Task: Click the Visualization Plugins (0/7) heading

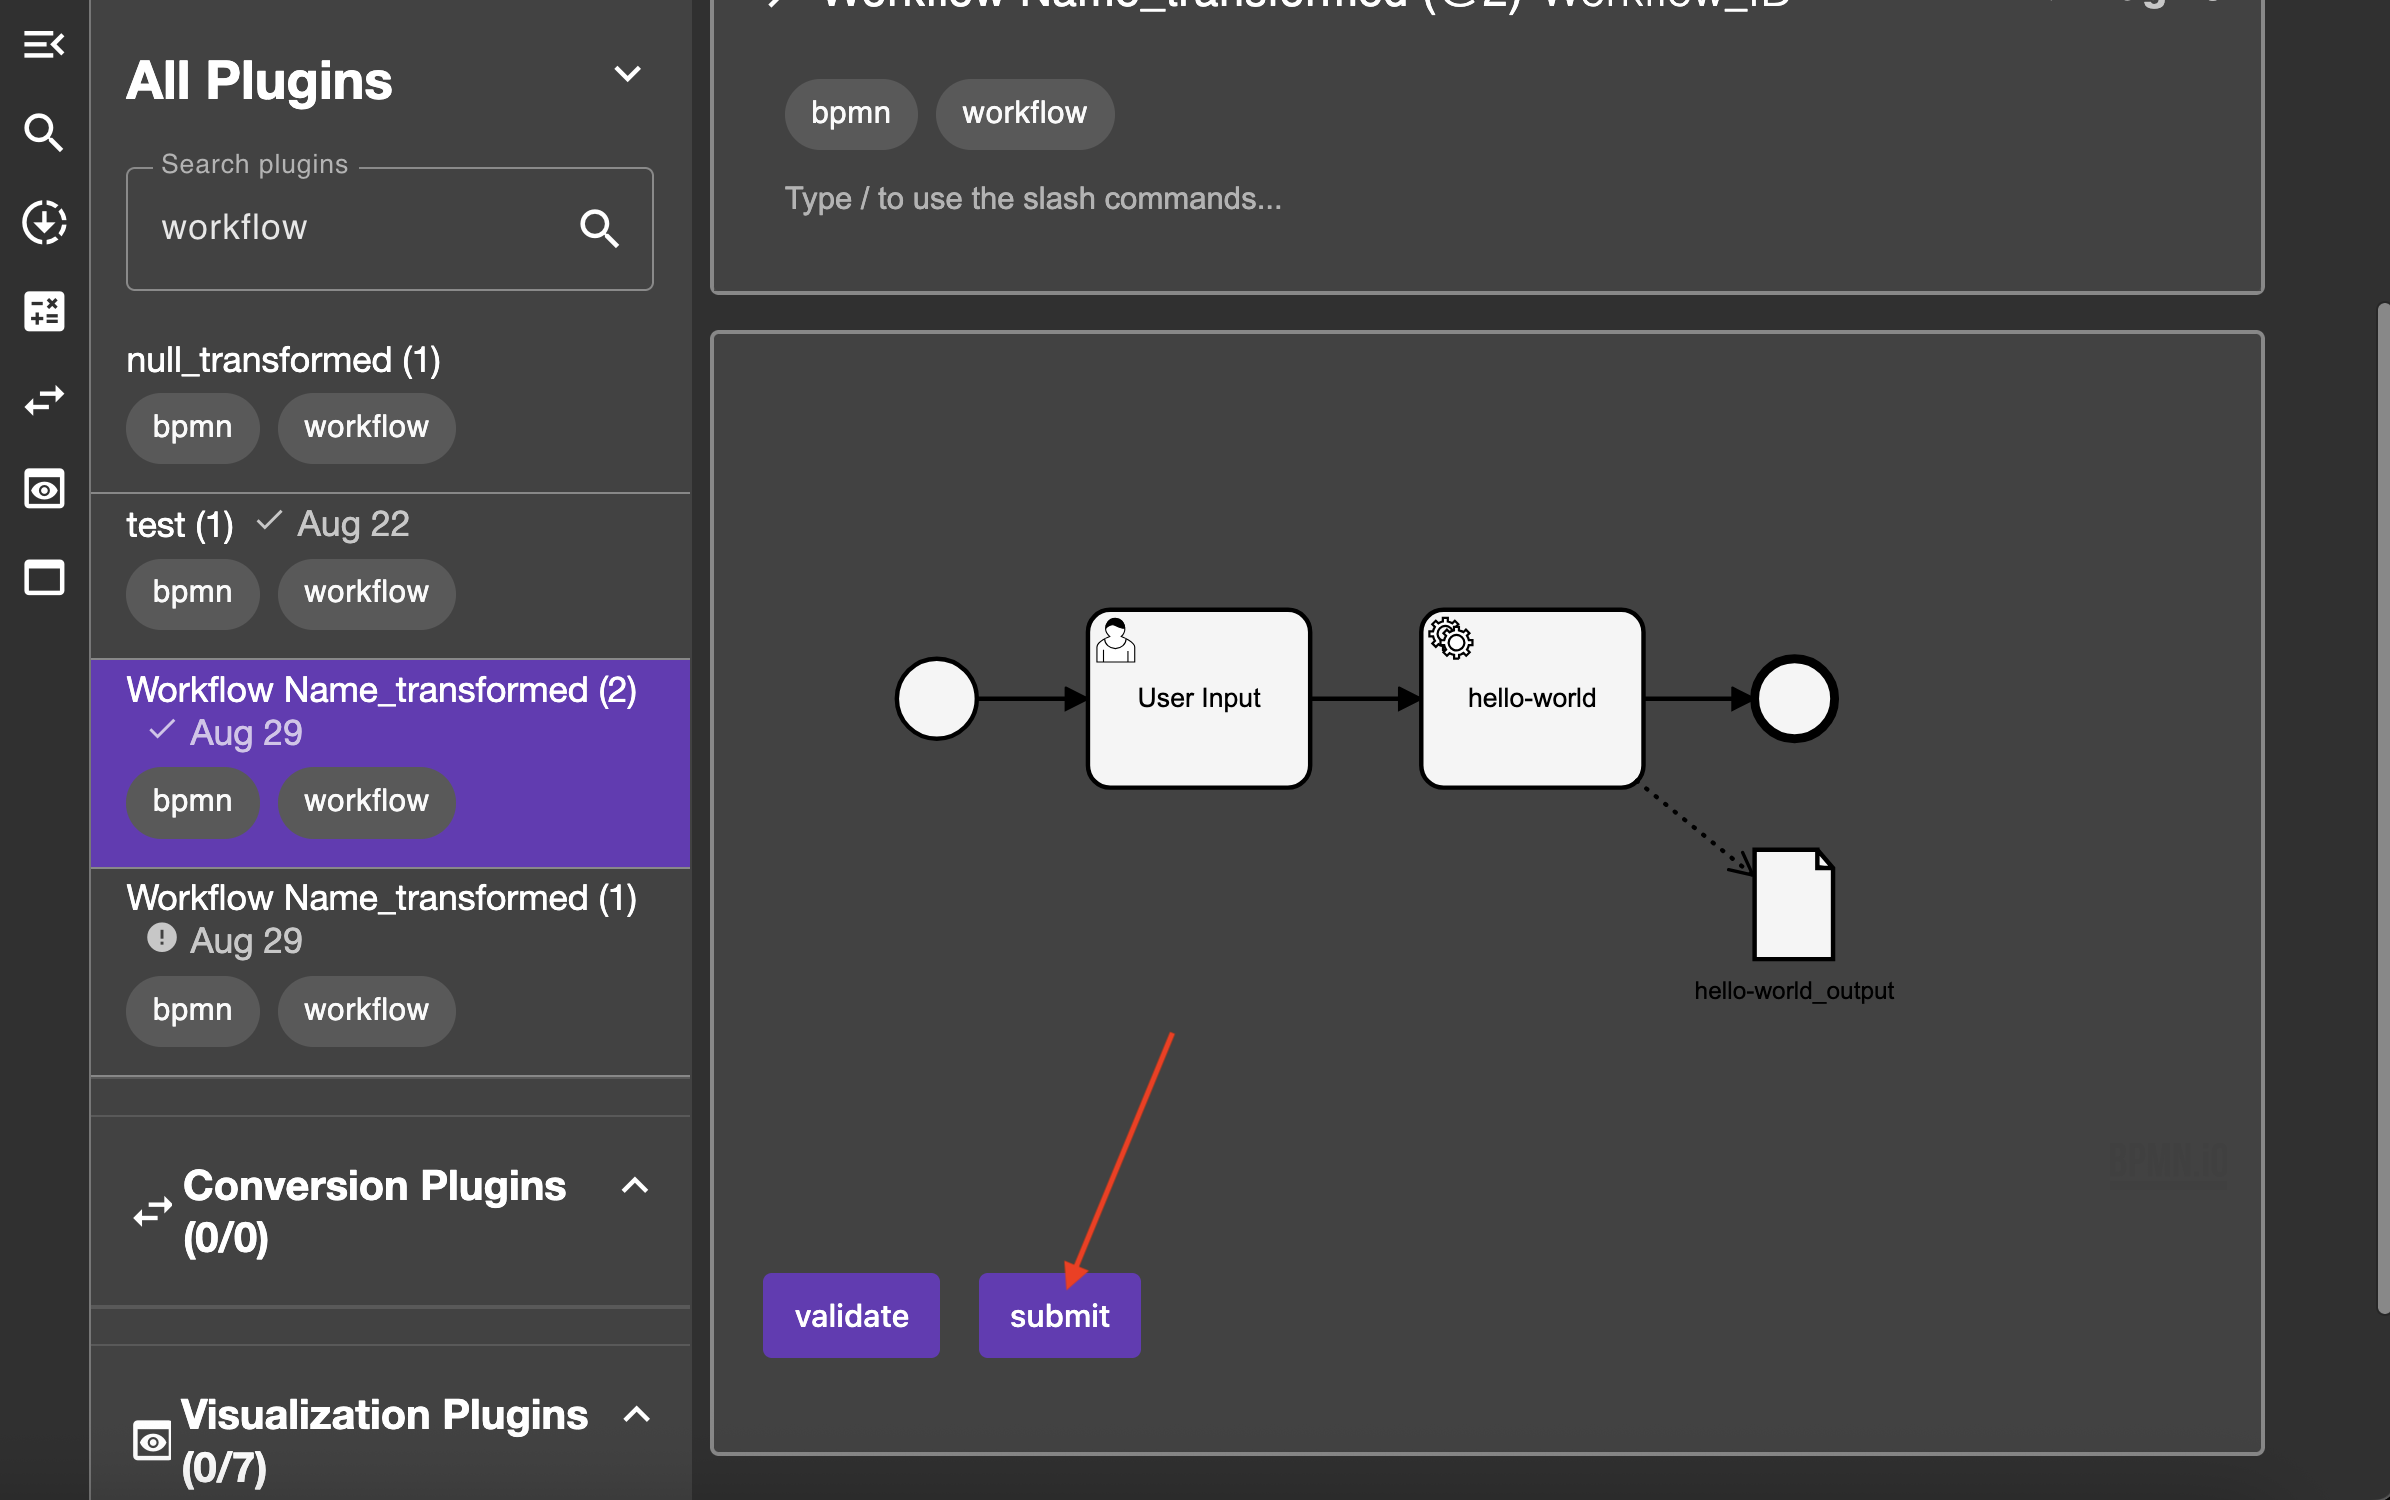Action: [384, 1441]
